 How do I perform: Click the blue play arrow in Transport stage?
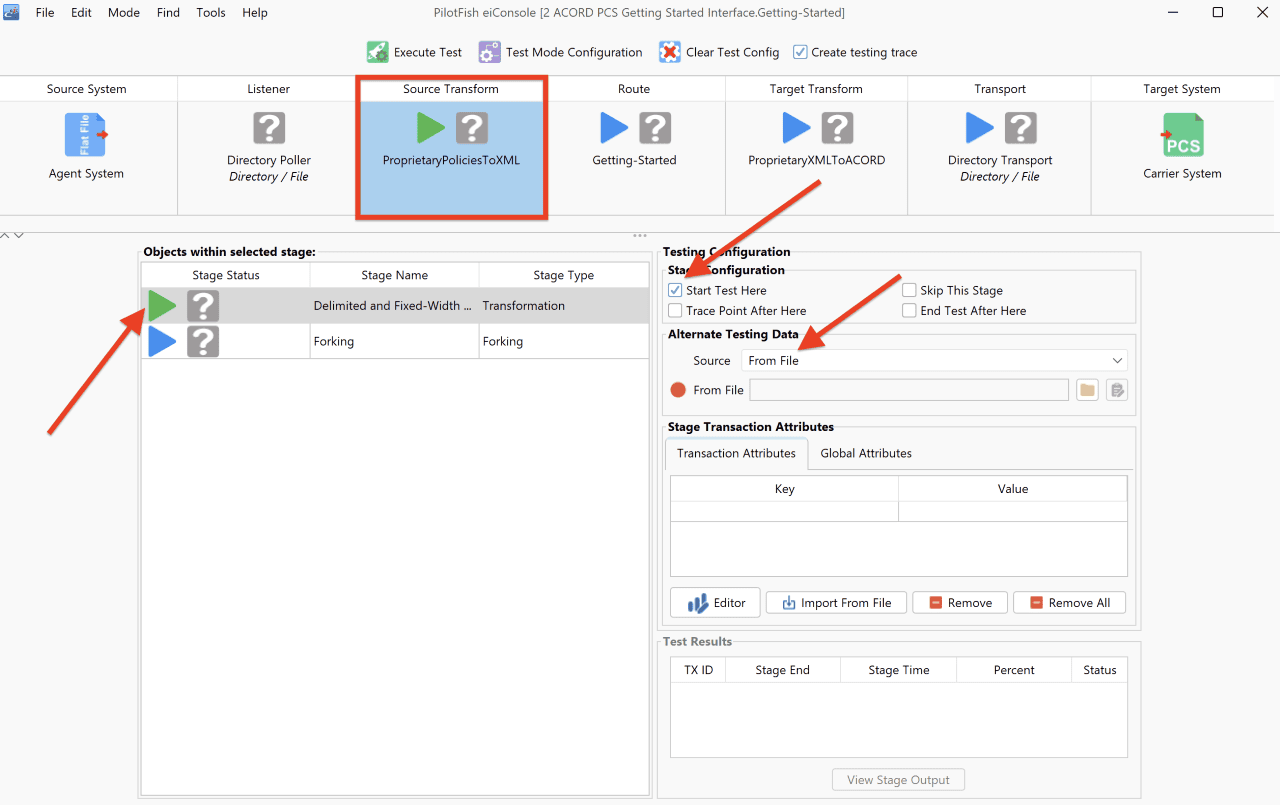click(x=980, y=128)
